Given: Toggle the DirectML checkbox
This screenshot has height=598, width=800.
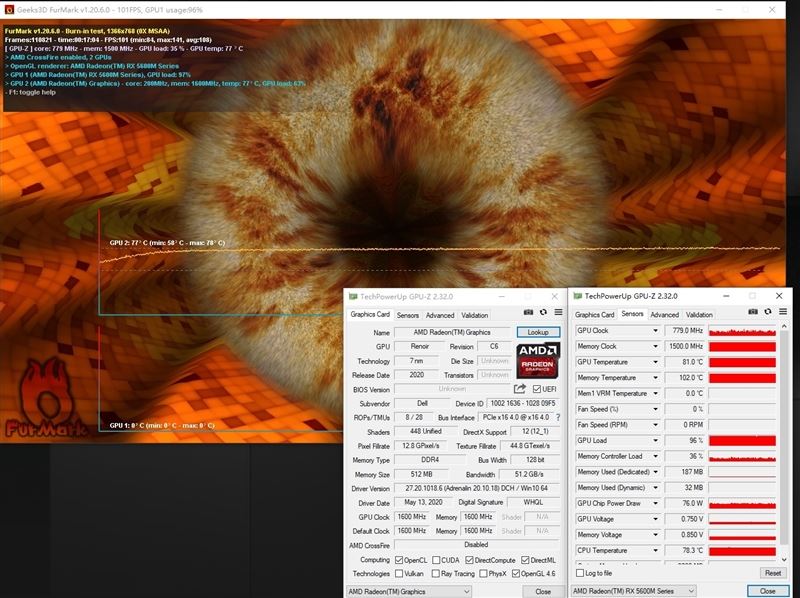Looking at the screenshot, I should 525,560.
